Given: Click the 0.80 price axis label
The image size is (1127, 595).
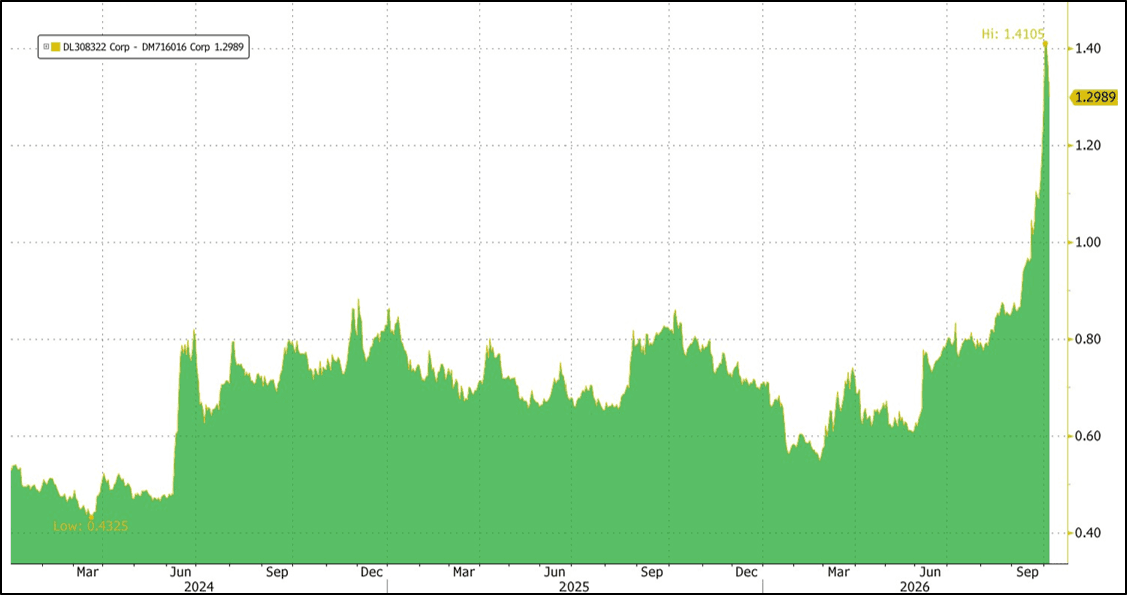Looking at the screenshot, I should point(1090,339).
